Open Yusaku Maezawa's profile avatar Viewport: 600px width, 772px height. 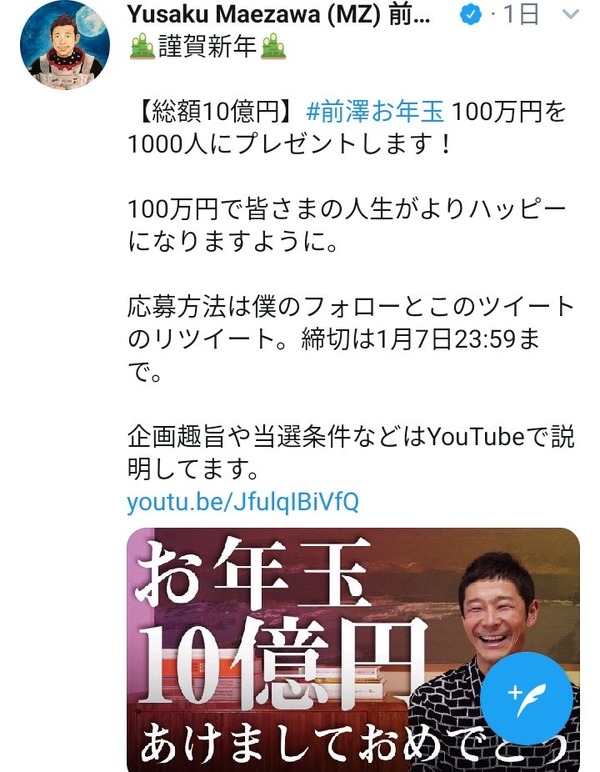[65, 45]
